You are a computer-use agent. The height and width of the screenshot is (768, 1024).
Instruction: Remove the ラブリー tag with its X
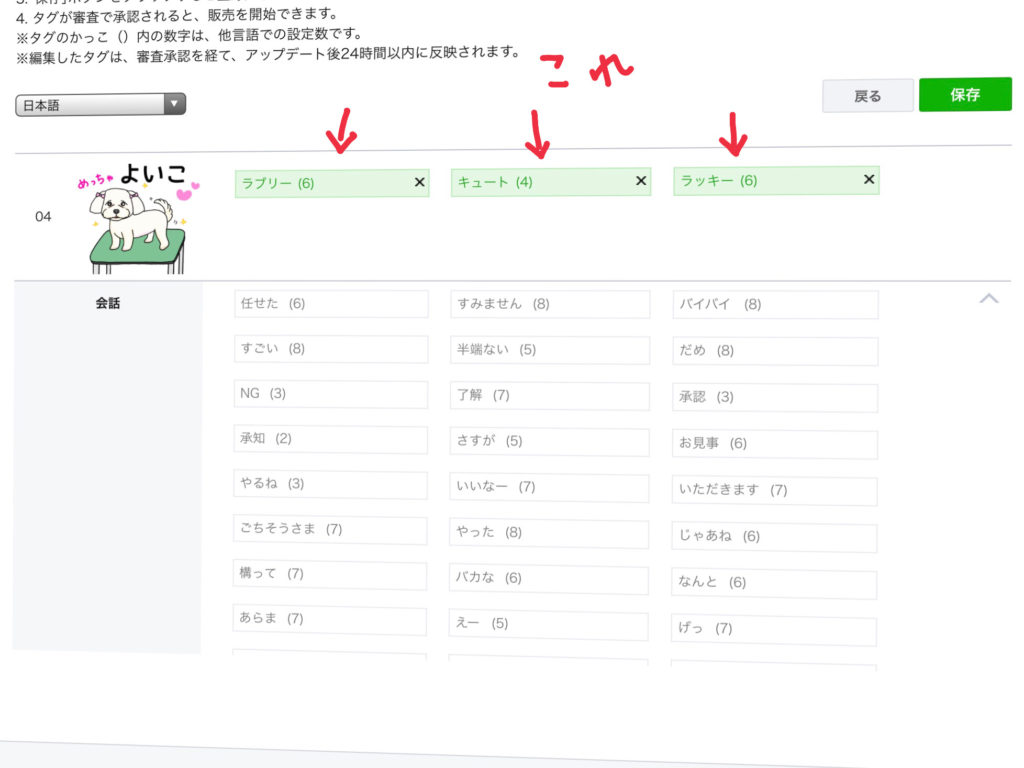(x=419, y=183)
